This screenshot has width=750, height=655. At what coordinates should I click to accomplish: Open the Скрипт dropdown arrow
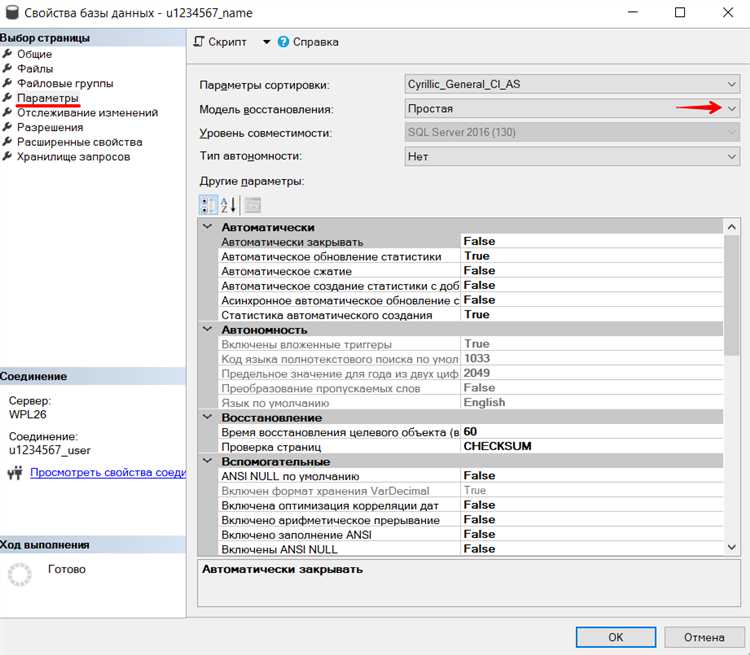click(266, 42)
